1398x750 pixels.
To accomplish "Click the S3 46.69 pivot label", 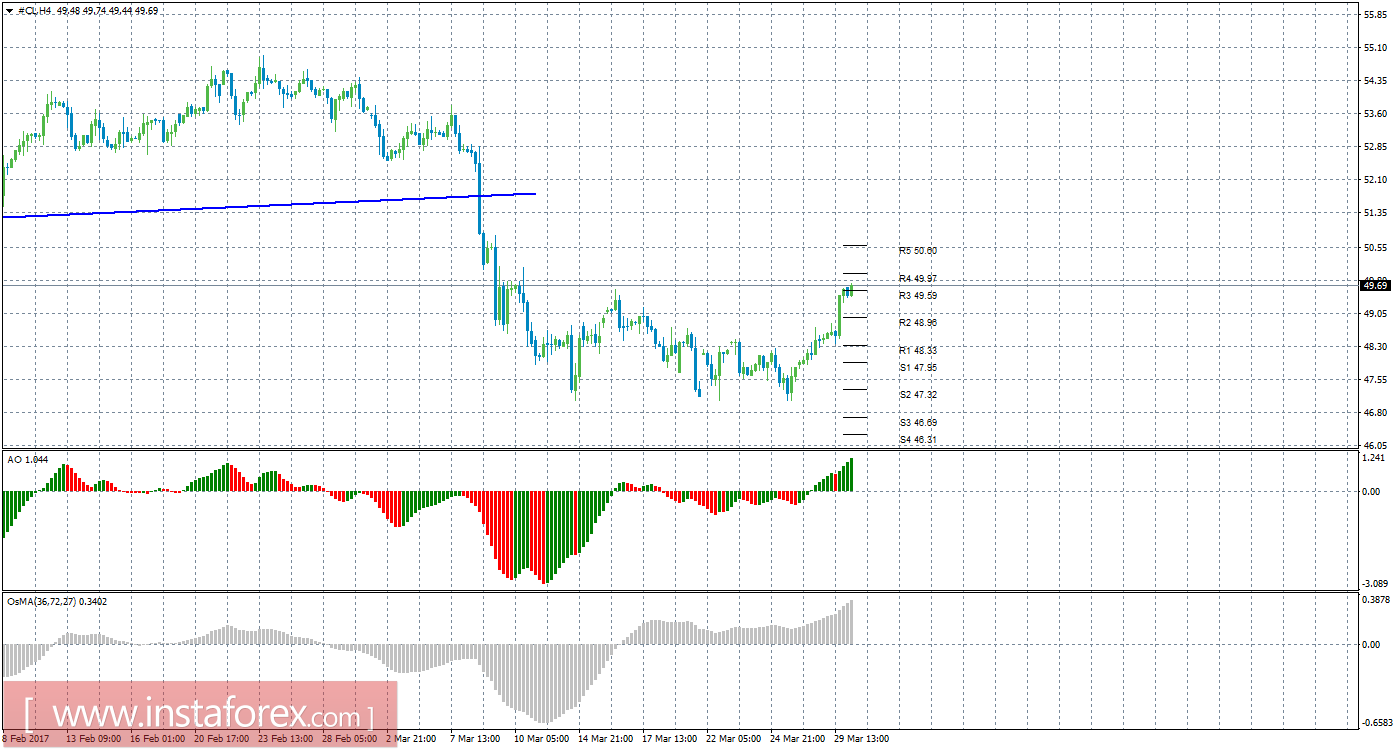I will 918,423.
